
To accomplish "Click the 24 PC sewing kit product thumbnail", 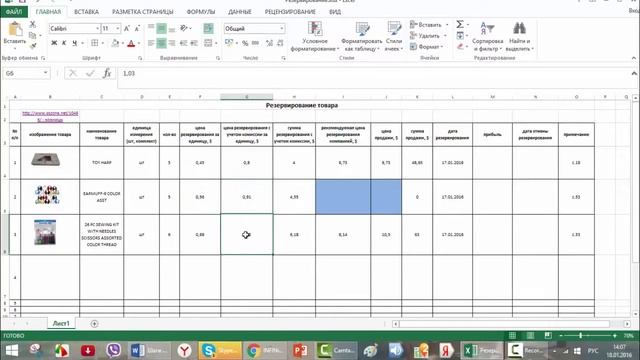I will [x=45, y=232].
